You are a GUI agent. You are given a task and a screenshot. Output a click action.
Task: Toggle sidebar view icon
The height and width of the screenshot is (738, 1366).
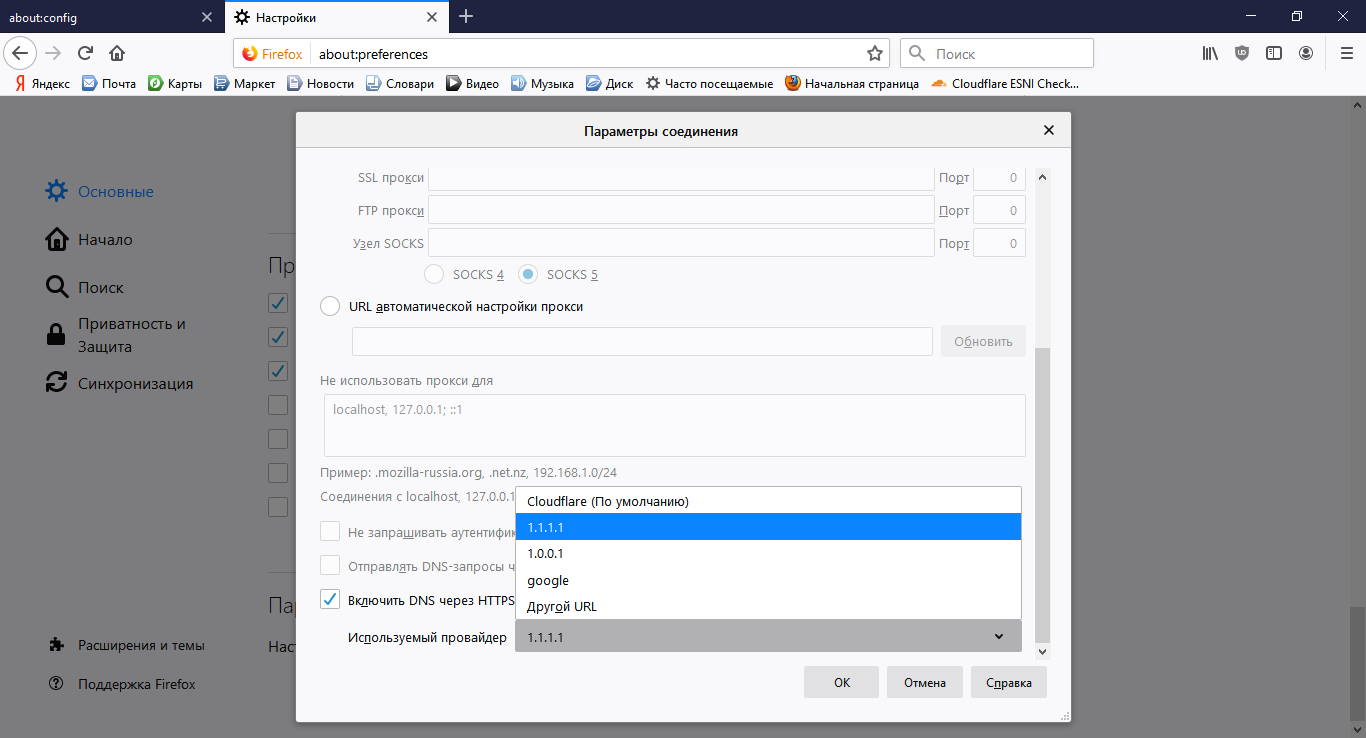point(1274,53)
